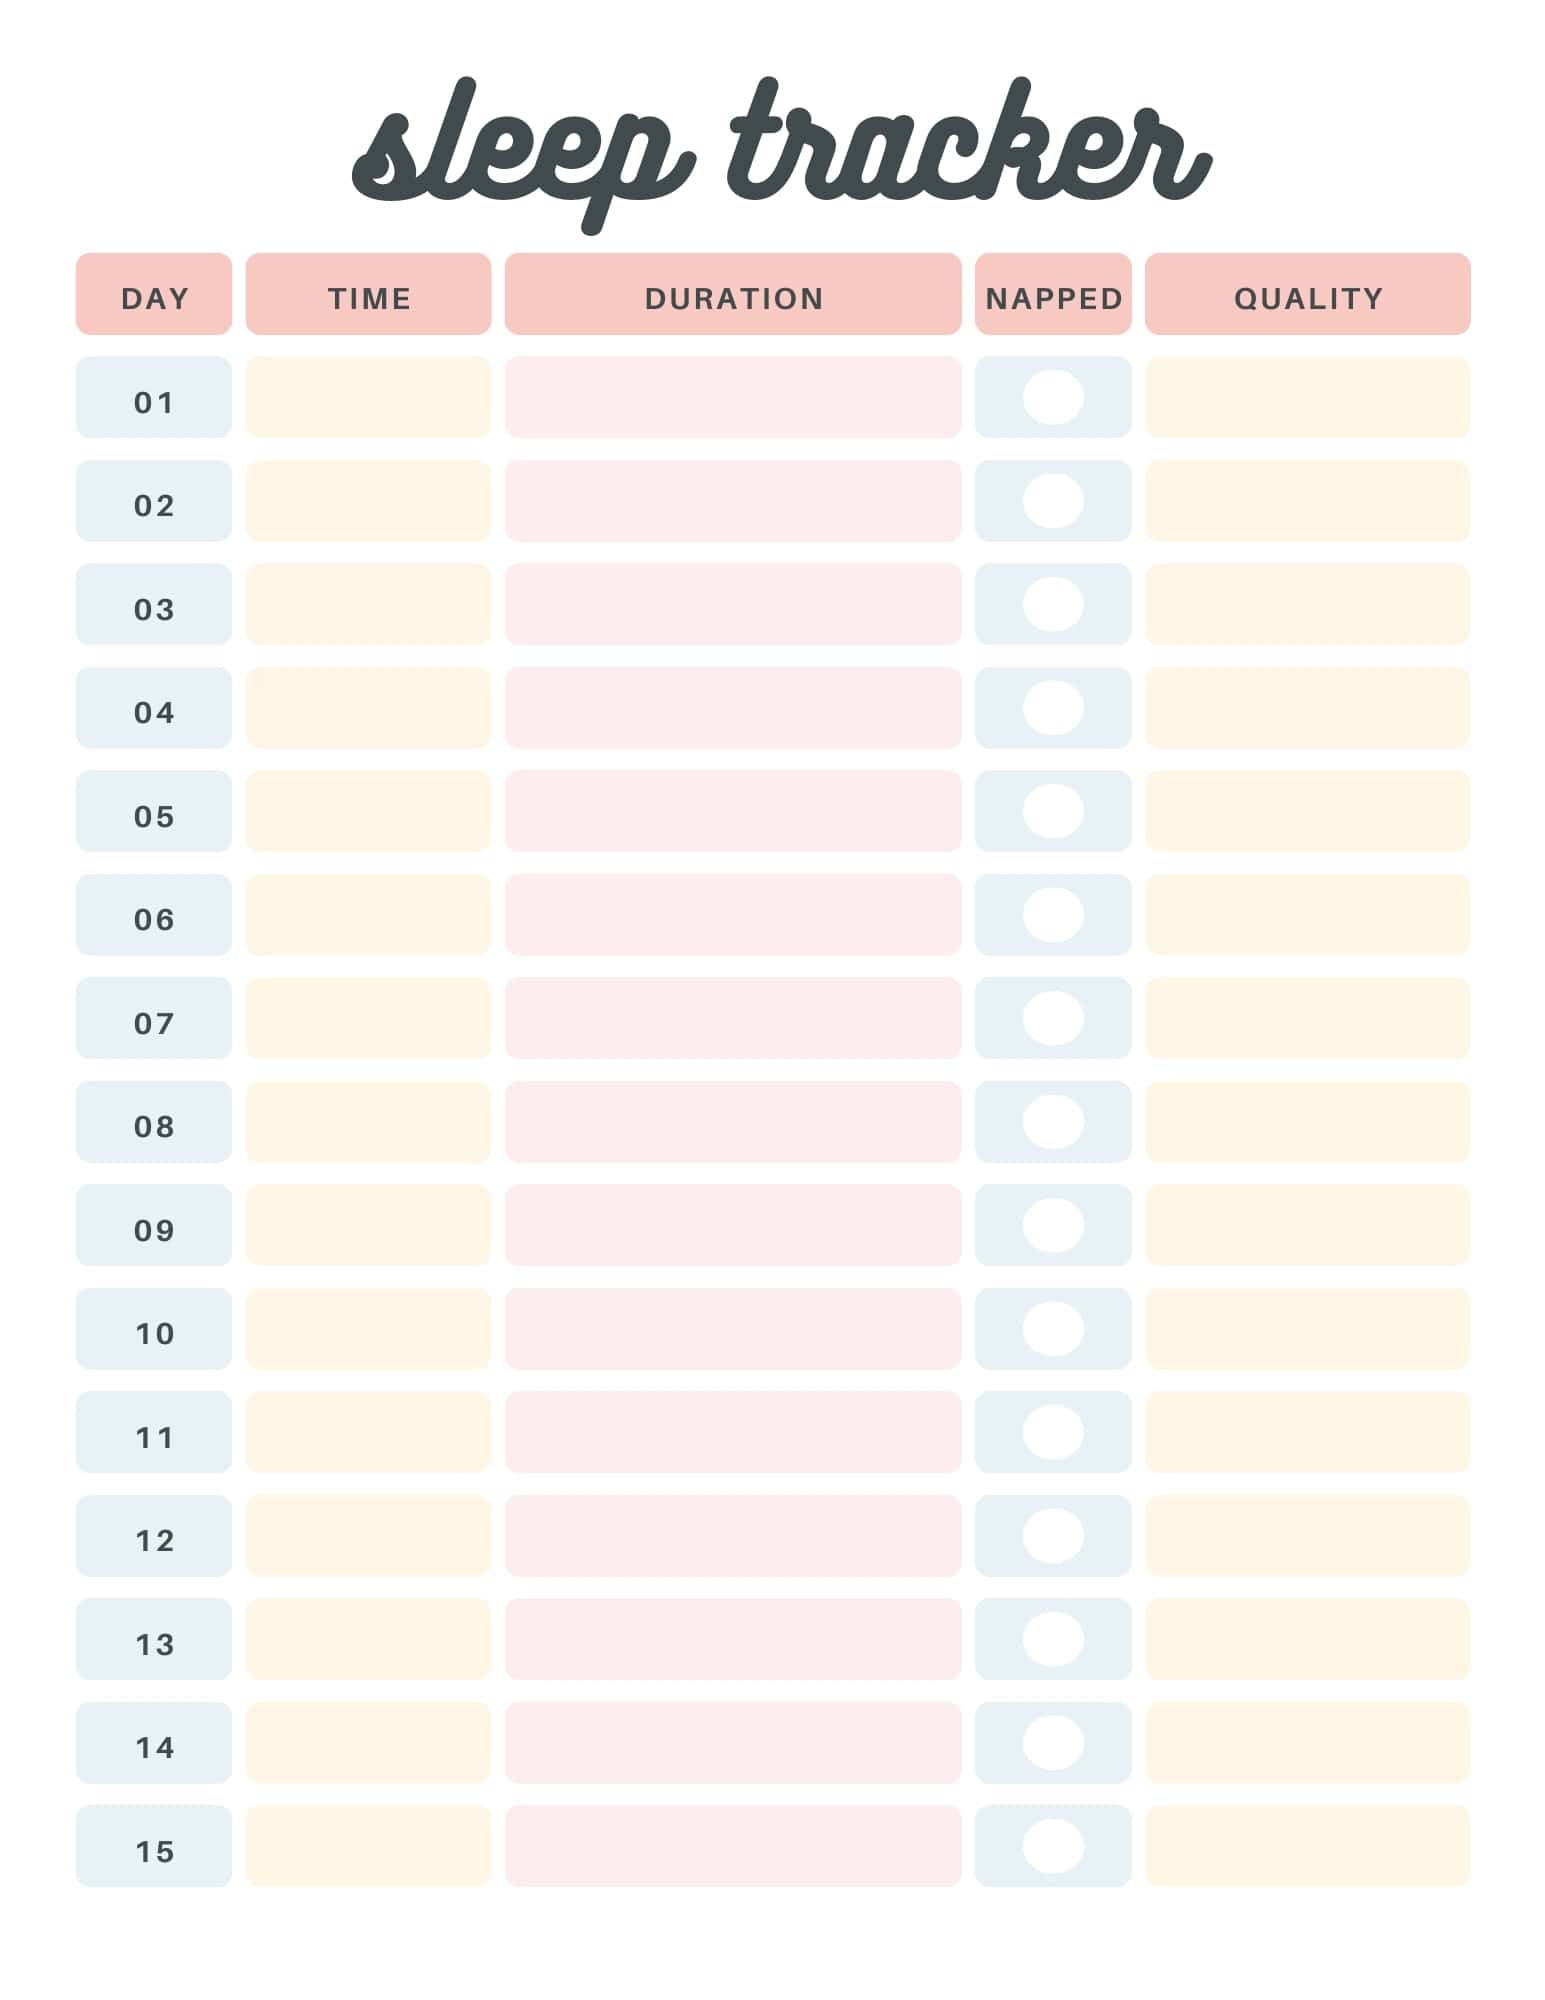
Task: Select the napped circle in row 08
Action: [1053, 1121]
